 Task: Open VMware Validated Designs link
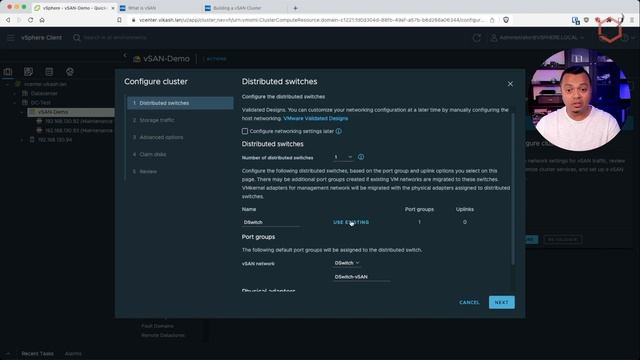[x=316, y=118]
